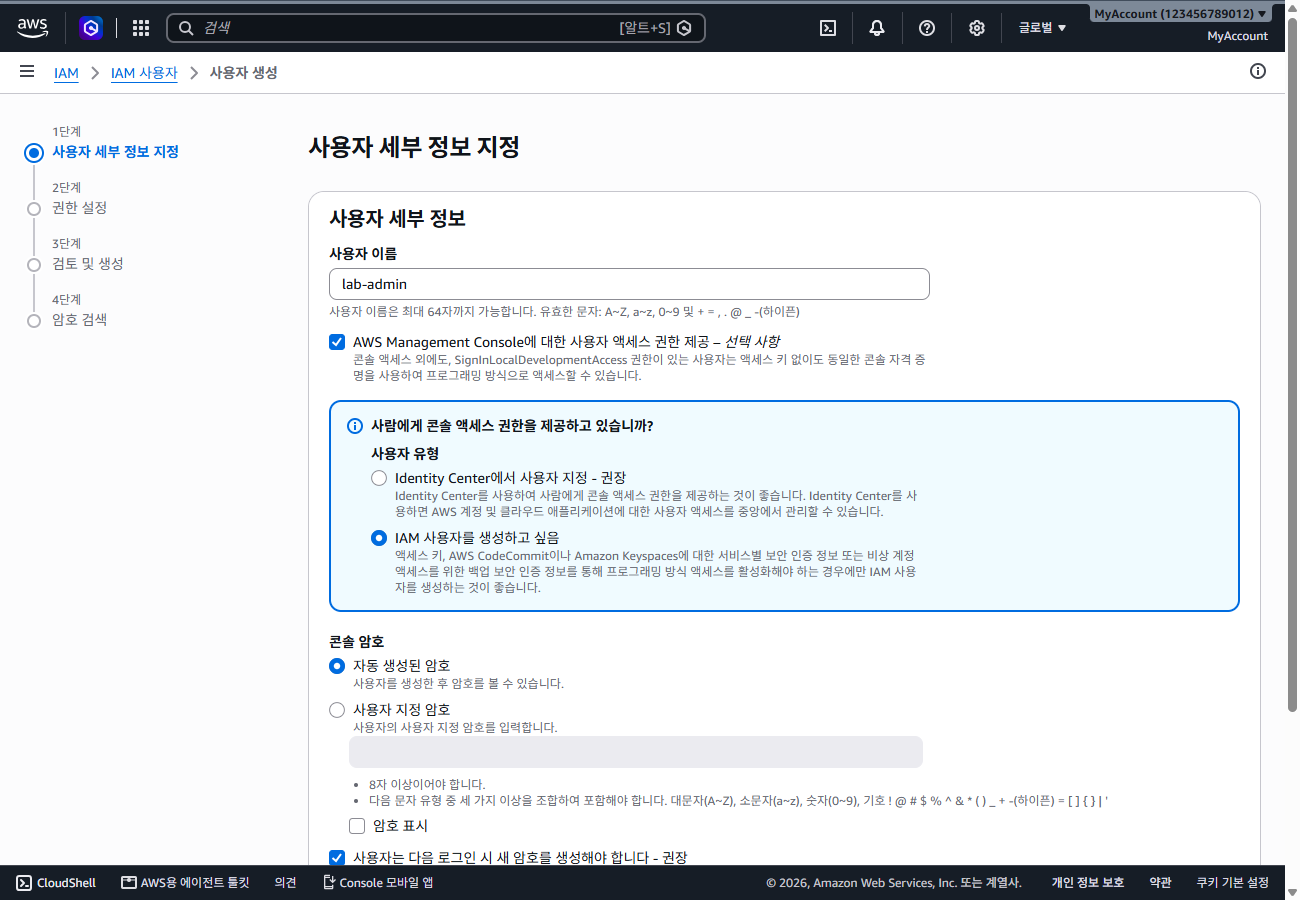Click the Console mobile app icon
The image size is (1300, 900).
coord(329,882)
